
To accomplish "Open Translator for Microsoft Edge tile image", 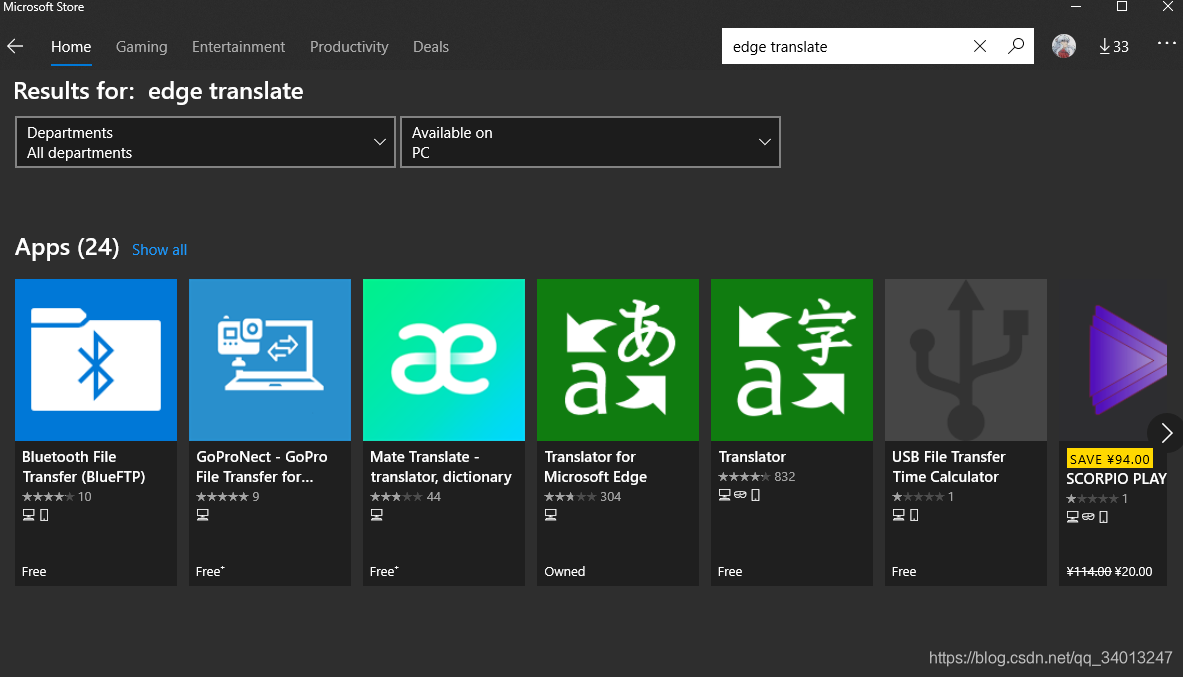I will click(618, 360).
